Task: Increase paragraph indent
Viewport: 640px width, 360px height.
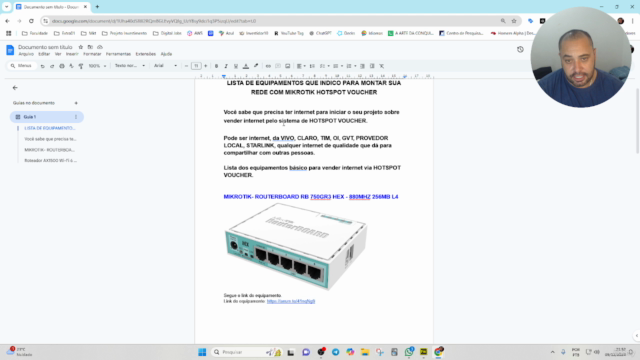Action: (x=372, y=66)
